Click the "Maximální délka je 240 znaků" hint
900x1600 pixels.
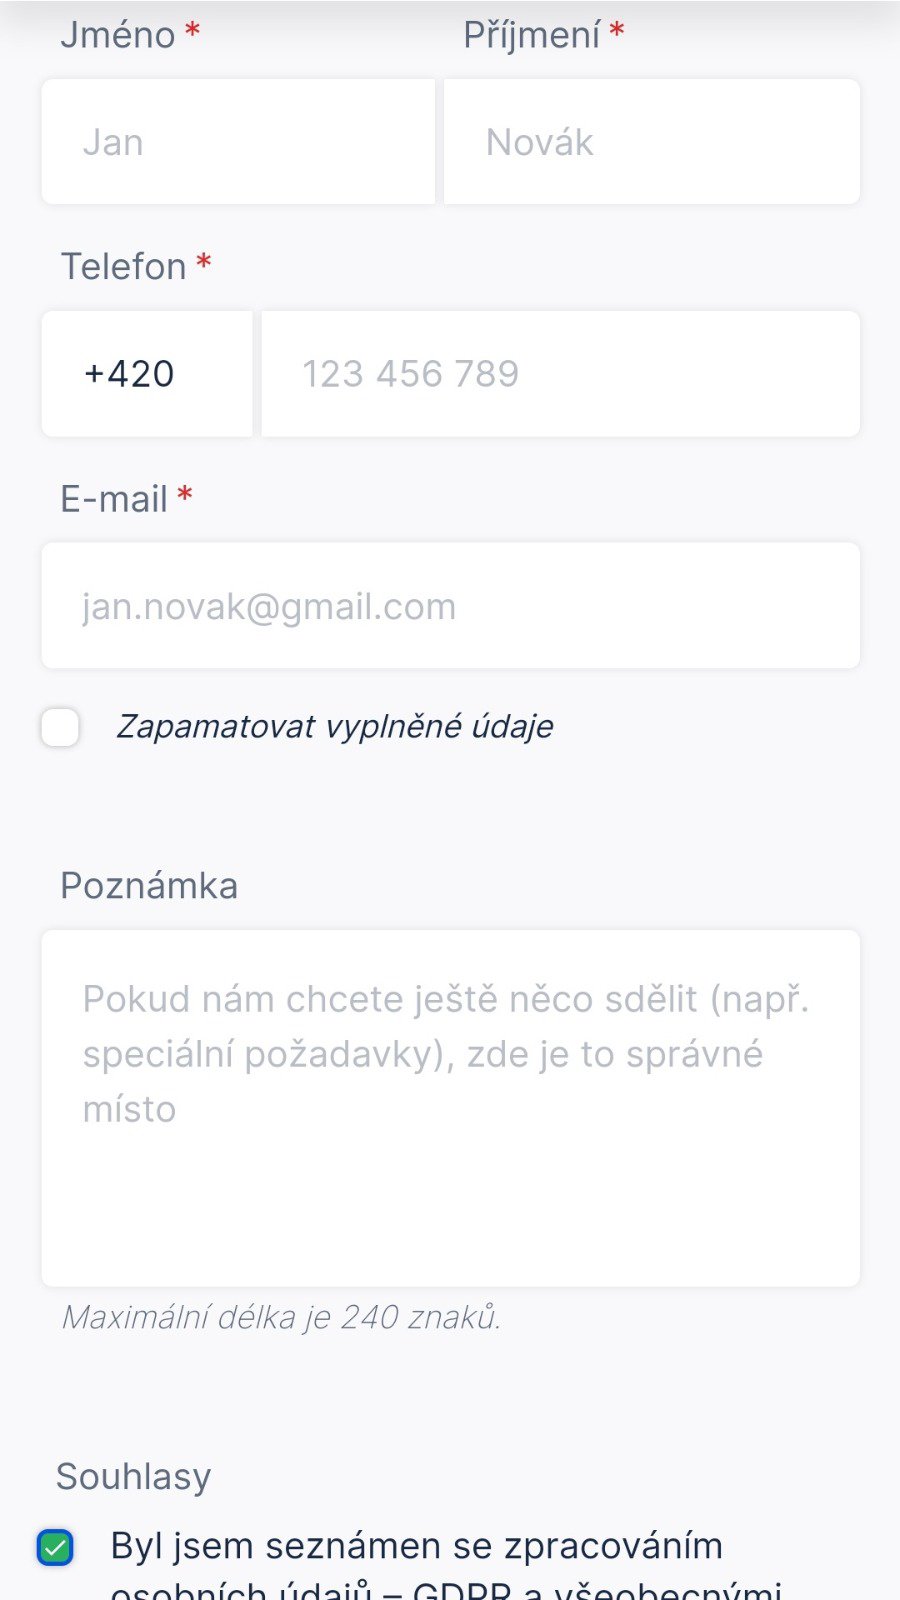281,1317
